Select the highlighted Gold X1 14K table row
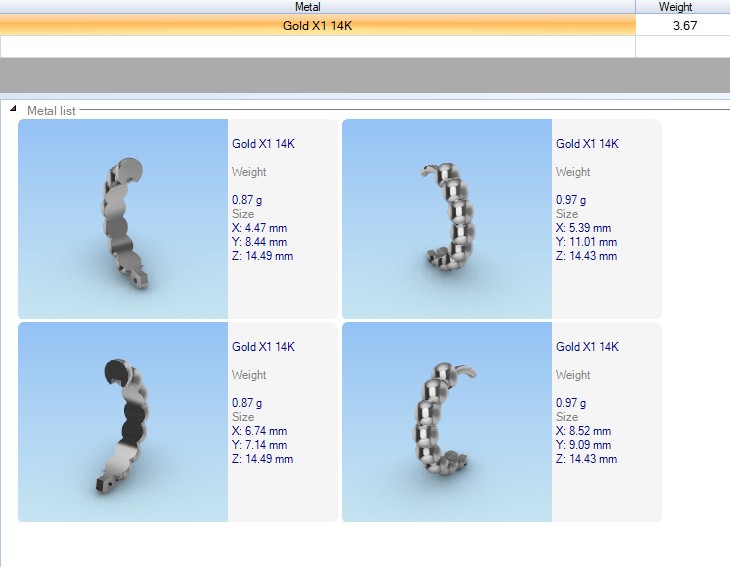The image size is (730, 567). pos(317,26)
